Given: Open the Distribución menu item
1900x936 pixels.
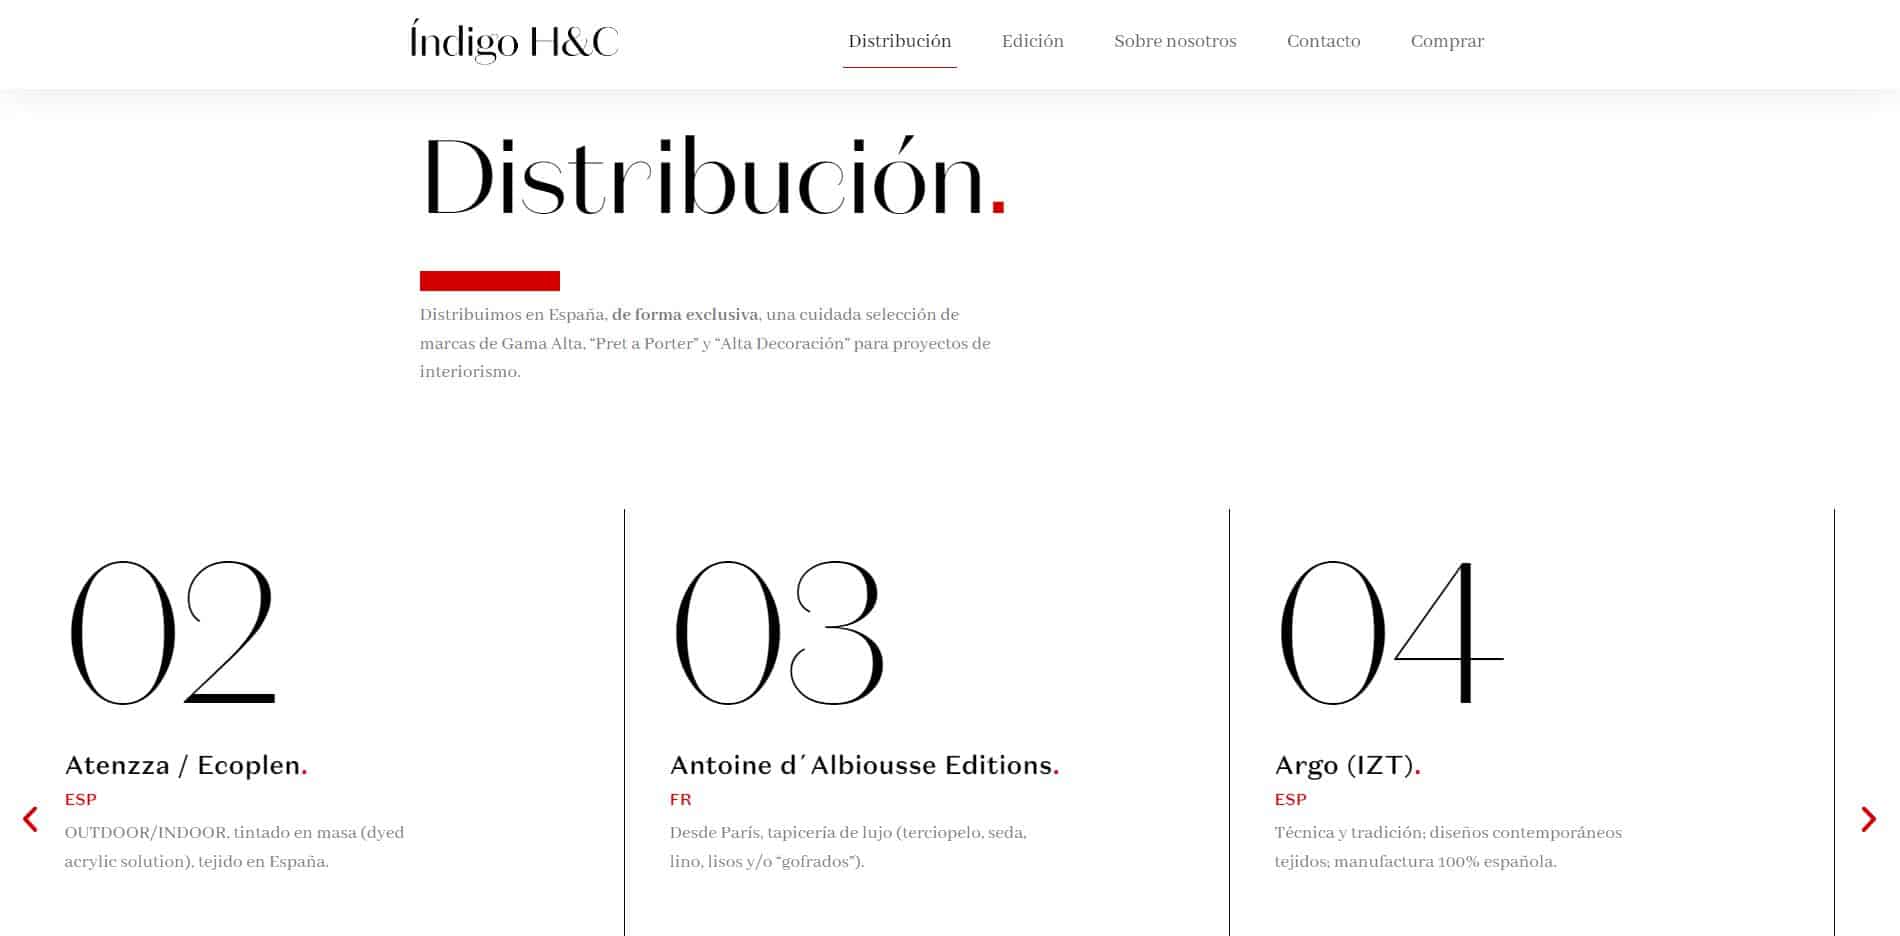Looking at the screenshot, I should (899, 41).
